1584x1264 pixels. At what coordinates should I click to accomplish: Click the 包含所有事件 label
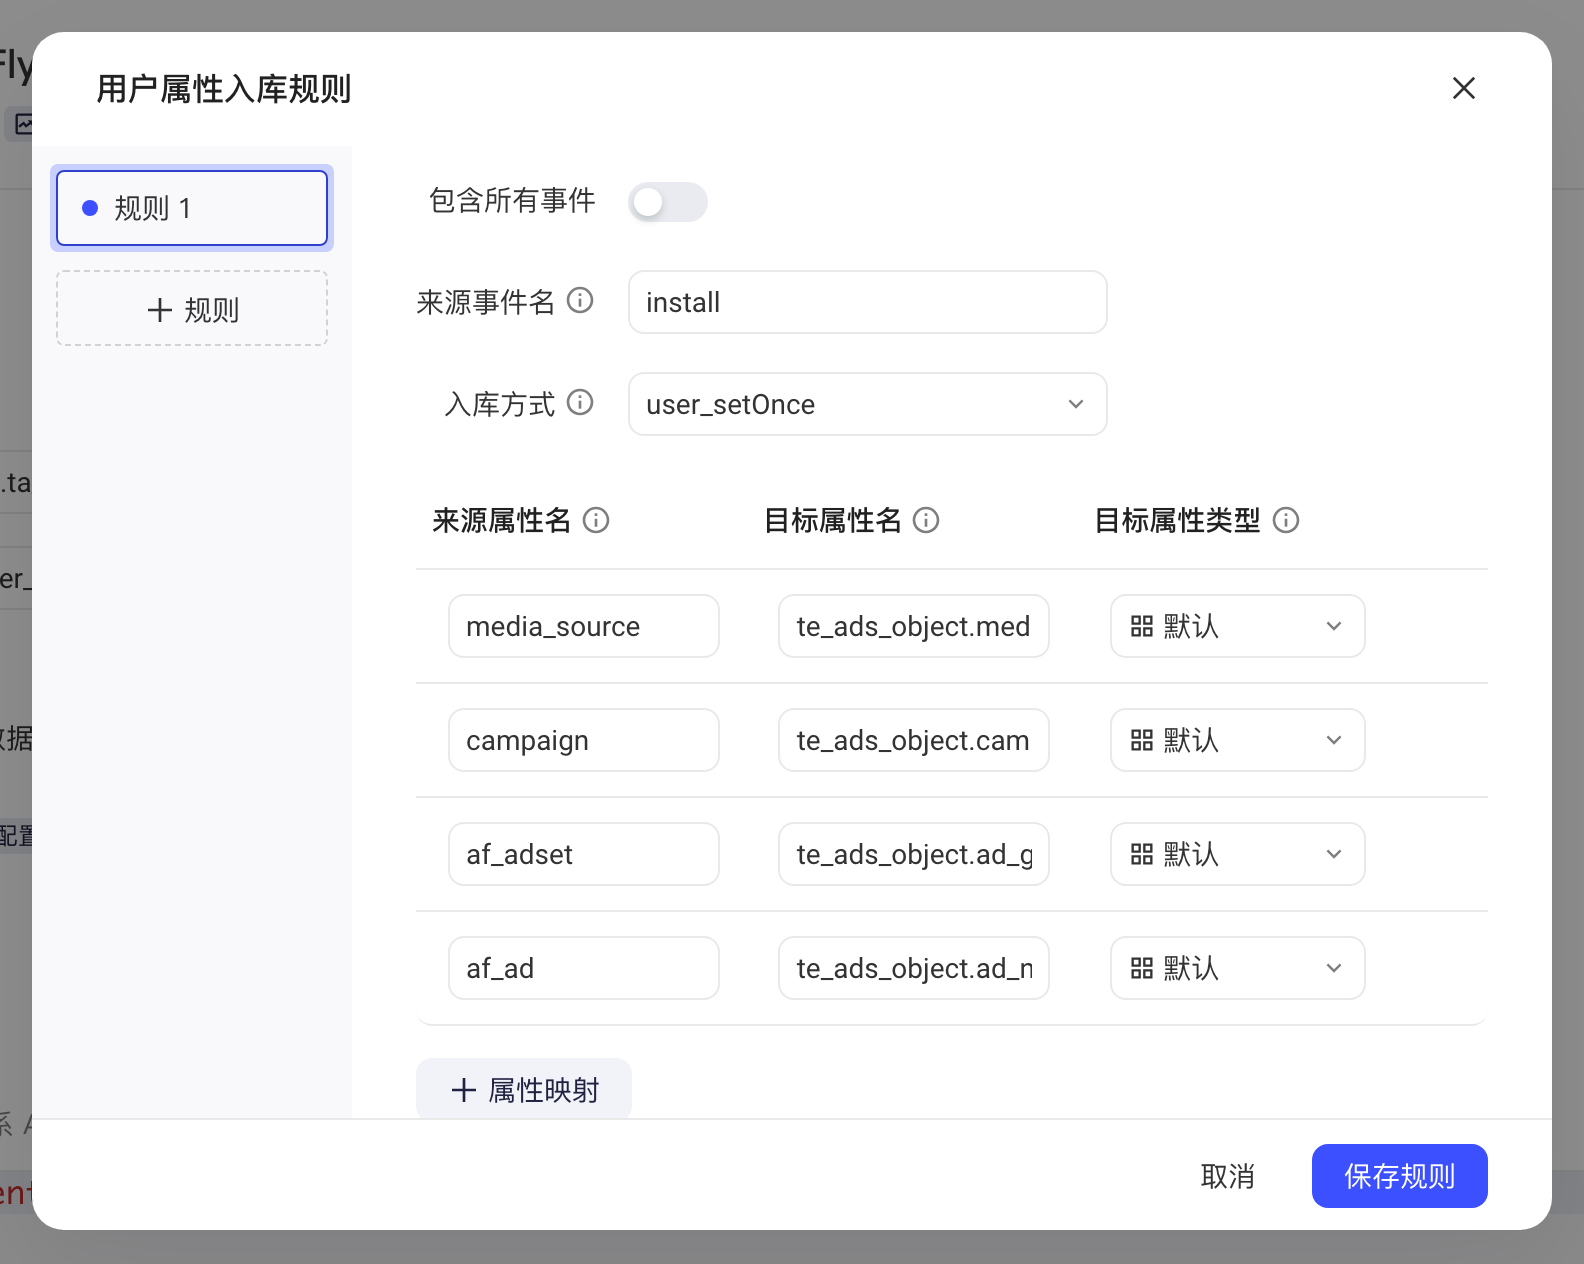pos(512,201)
